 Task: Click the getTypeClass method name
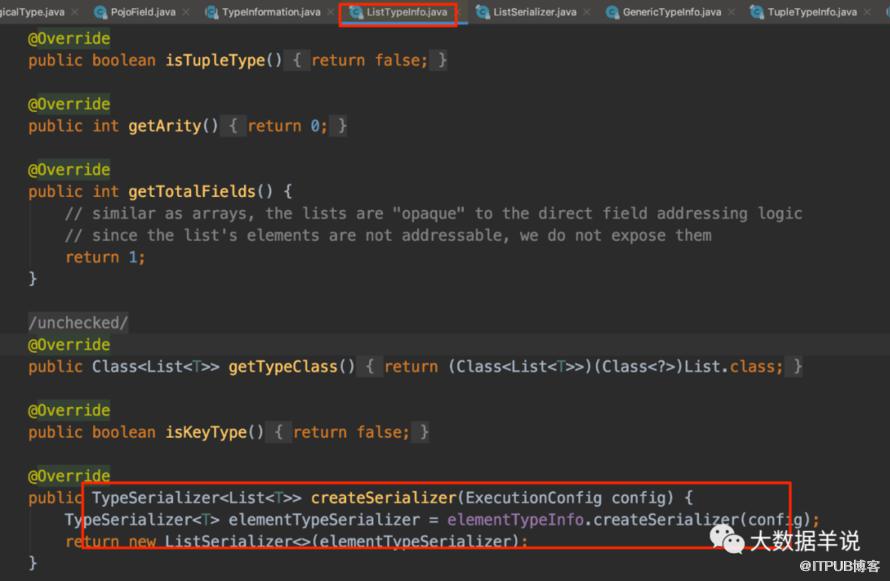(283, 367)
